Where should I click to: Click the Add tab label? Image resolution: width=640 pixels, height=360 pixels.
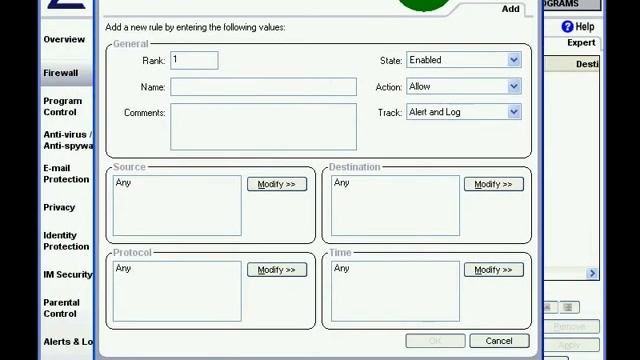pyautogui.click(x=510, y=9)
